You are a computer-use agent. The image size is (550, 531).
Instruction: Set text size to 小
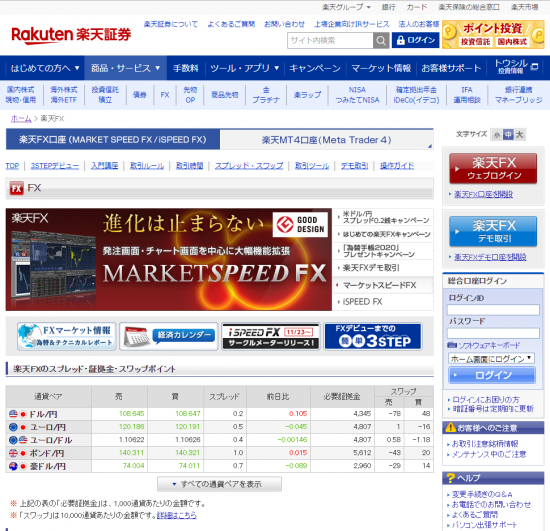click(x=496, y=135)
